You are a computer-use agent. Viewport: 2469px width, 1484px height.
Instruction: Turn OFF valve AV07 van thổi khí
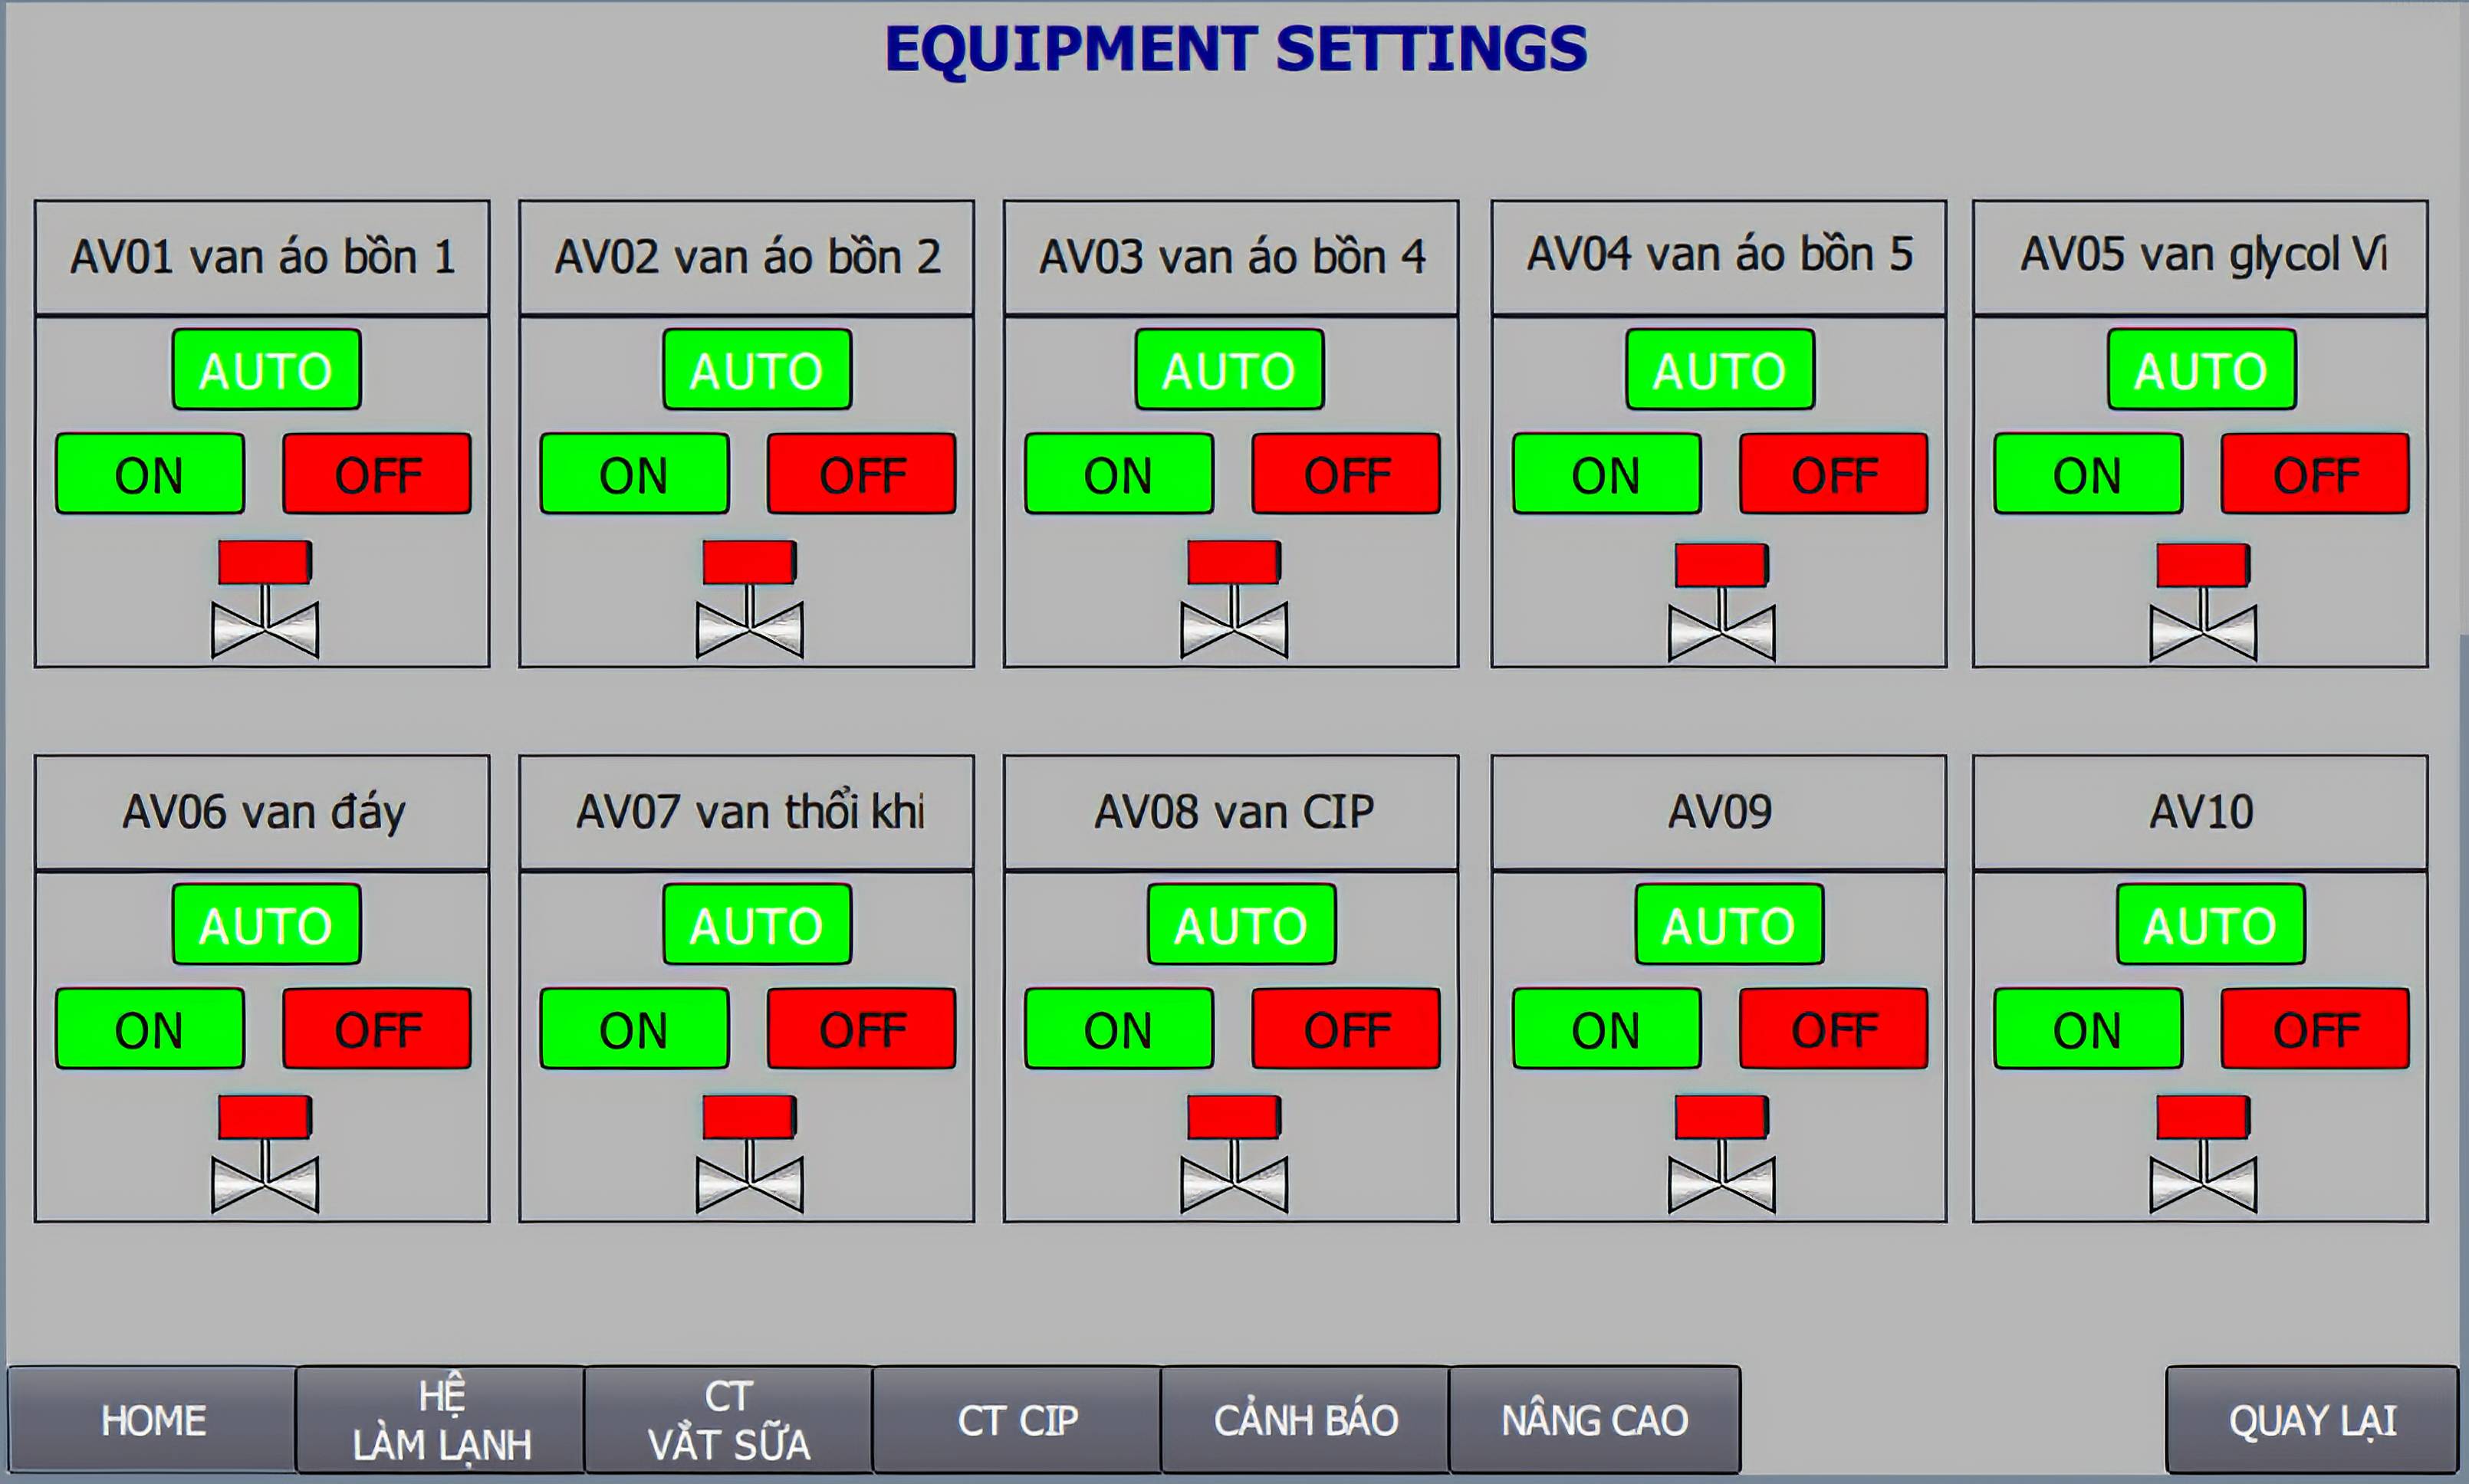[x=862, y=1029]
